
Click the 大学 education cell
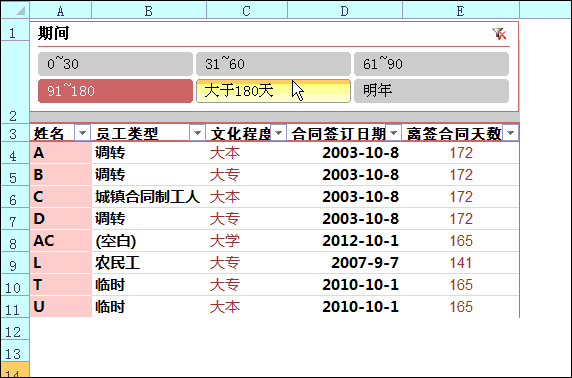coord(247,241)
